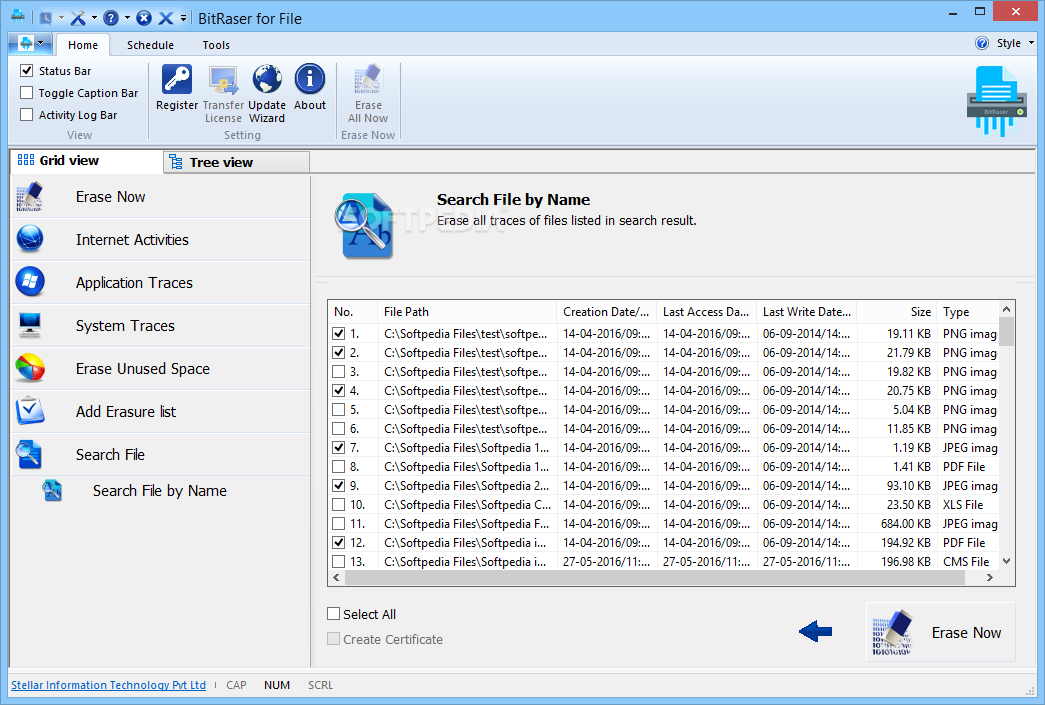Select Internet Activities in the sidebar
The width and height of the screenshot is (1045, 705).
click(161, 239)
